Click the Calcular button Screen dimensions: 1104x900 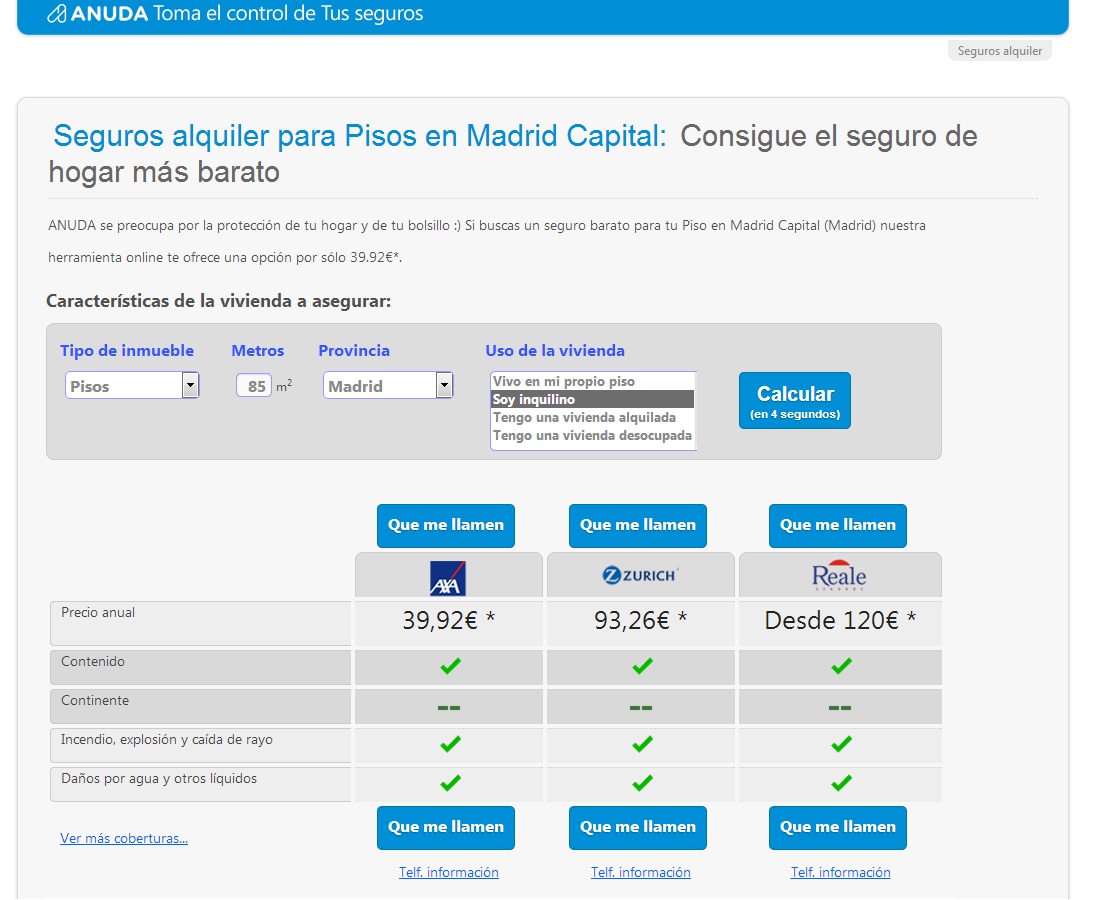(x=795, y=401)
